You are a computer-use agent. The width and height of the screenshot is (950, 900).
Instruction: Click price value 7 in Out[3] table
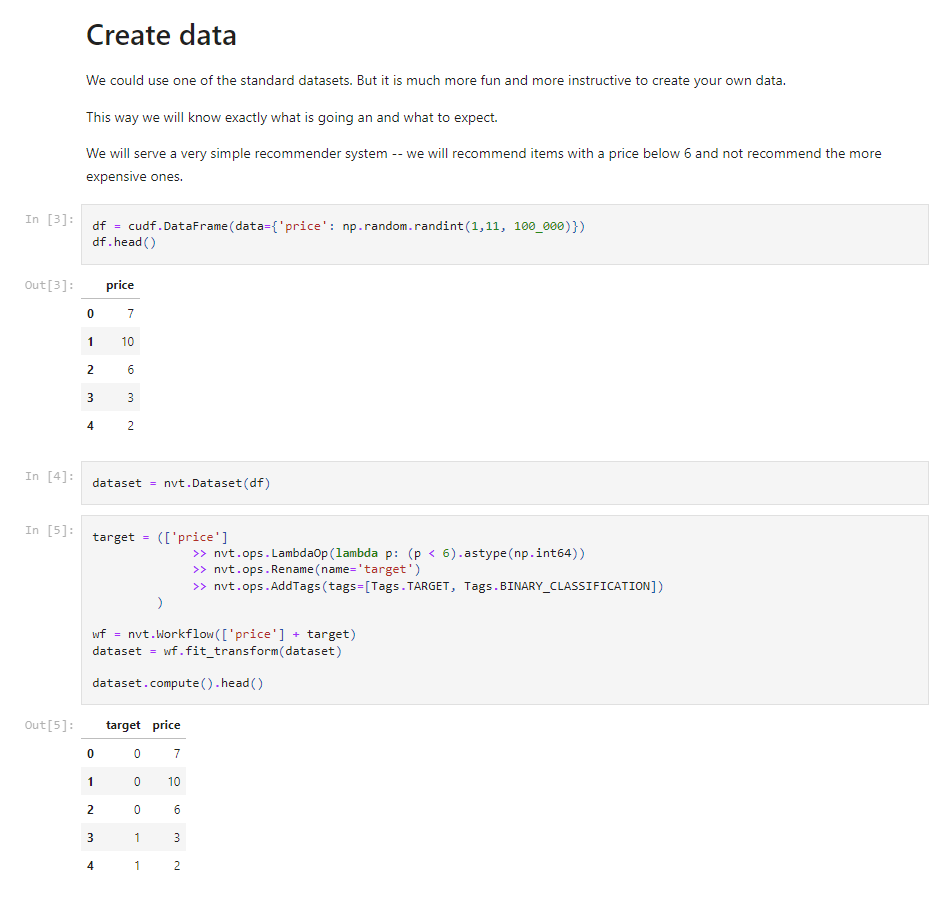coord(130,313)
